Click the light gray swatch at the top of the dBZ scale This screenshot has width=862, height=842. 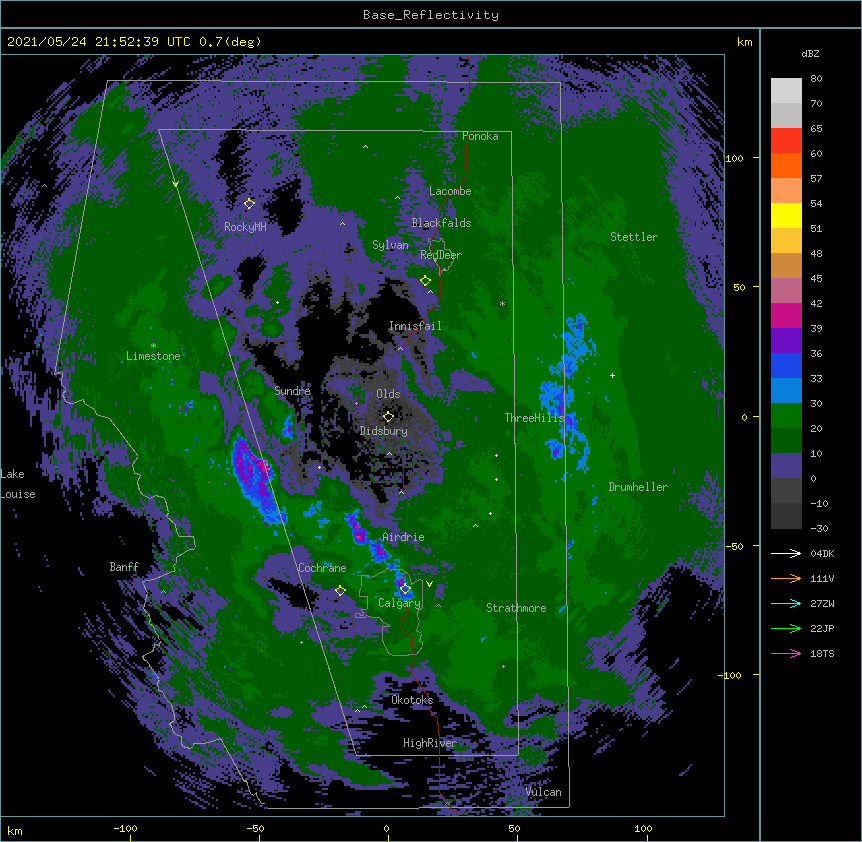click(786, 91)
